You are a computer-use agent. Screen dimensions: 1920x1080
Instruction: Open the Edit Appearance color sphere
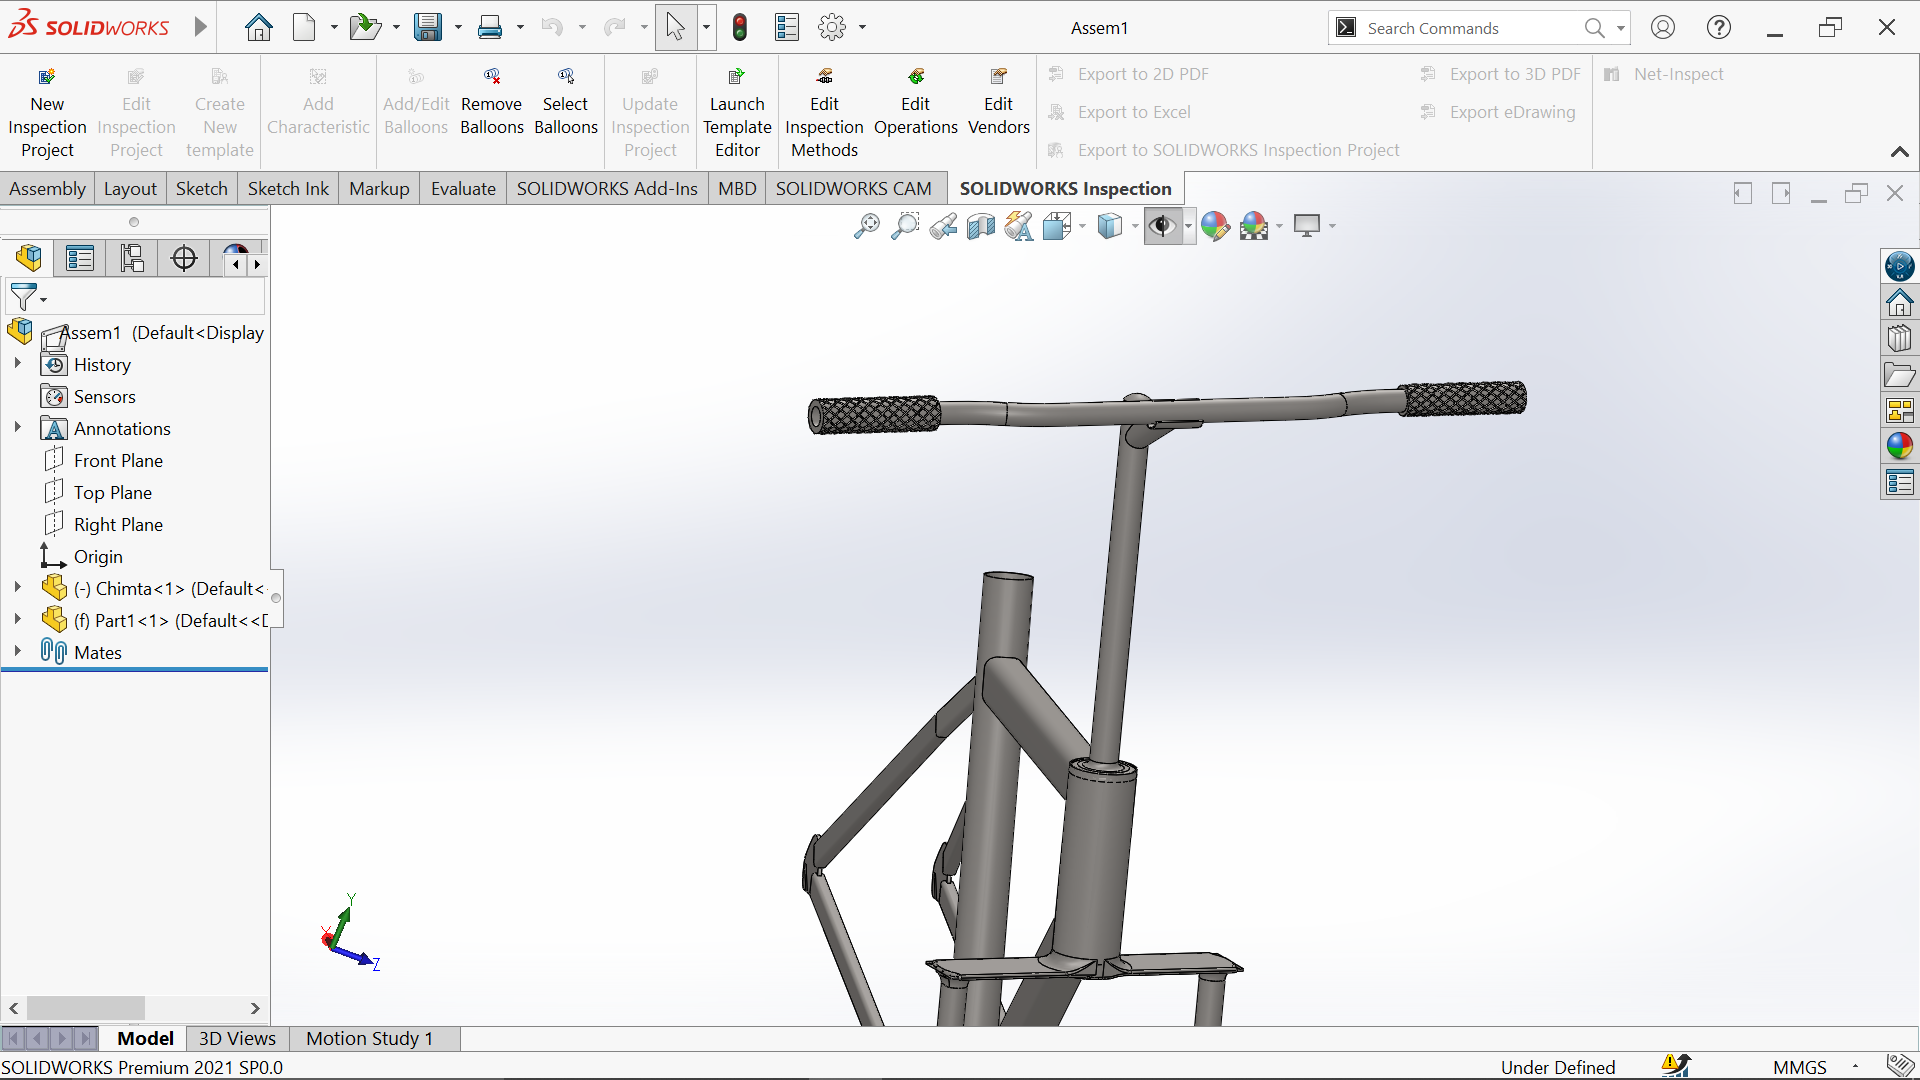1215,226
